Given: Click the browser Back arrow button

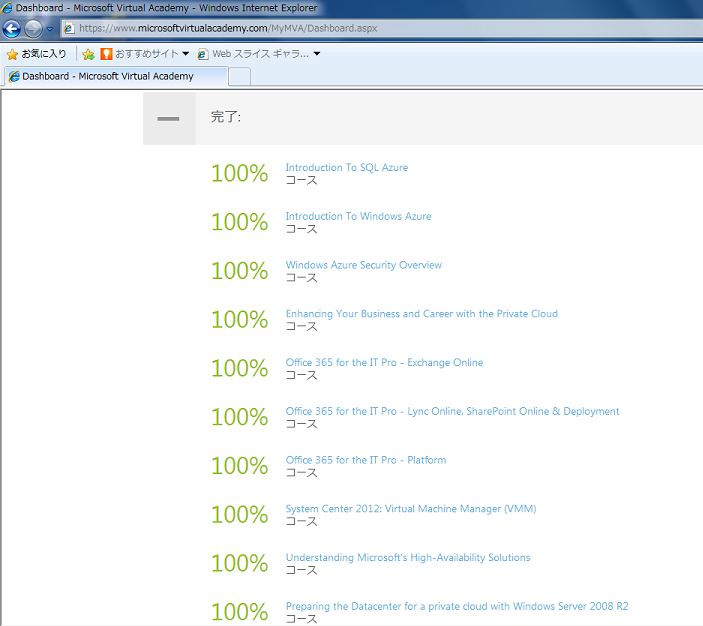Looking at the screenshot, I should pyautogui.click(x=12, y=28).
